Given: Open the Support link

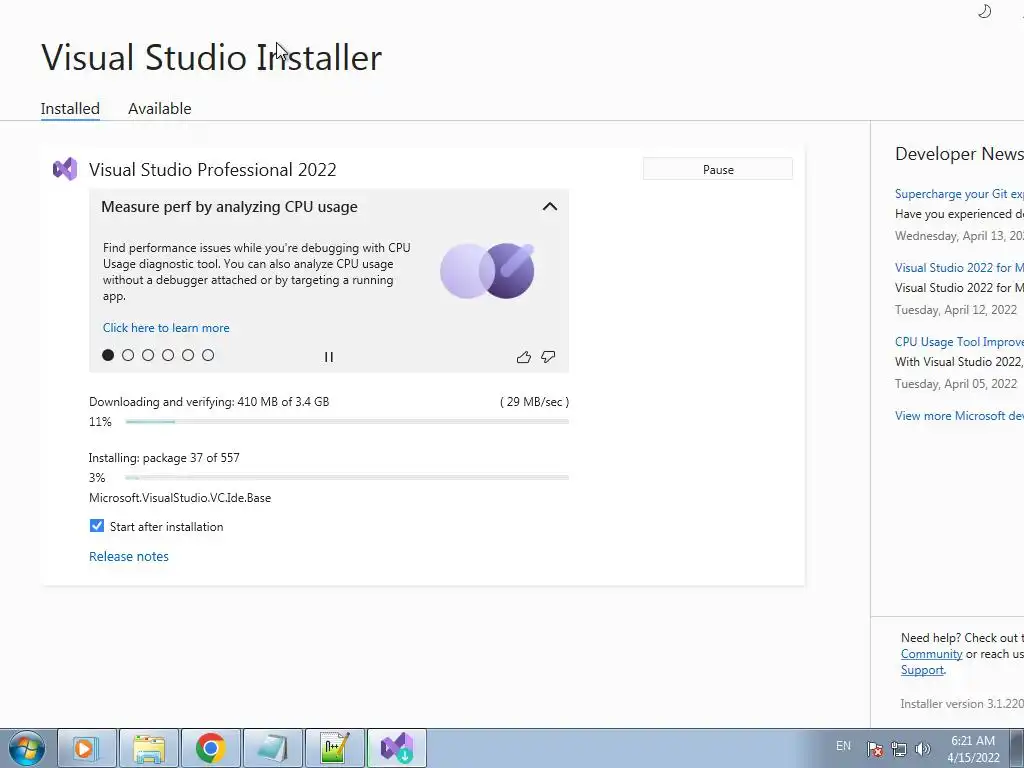Looking at the screenshot, I should 922,670.
